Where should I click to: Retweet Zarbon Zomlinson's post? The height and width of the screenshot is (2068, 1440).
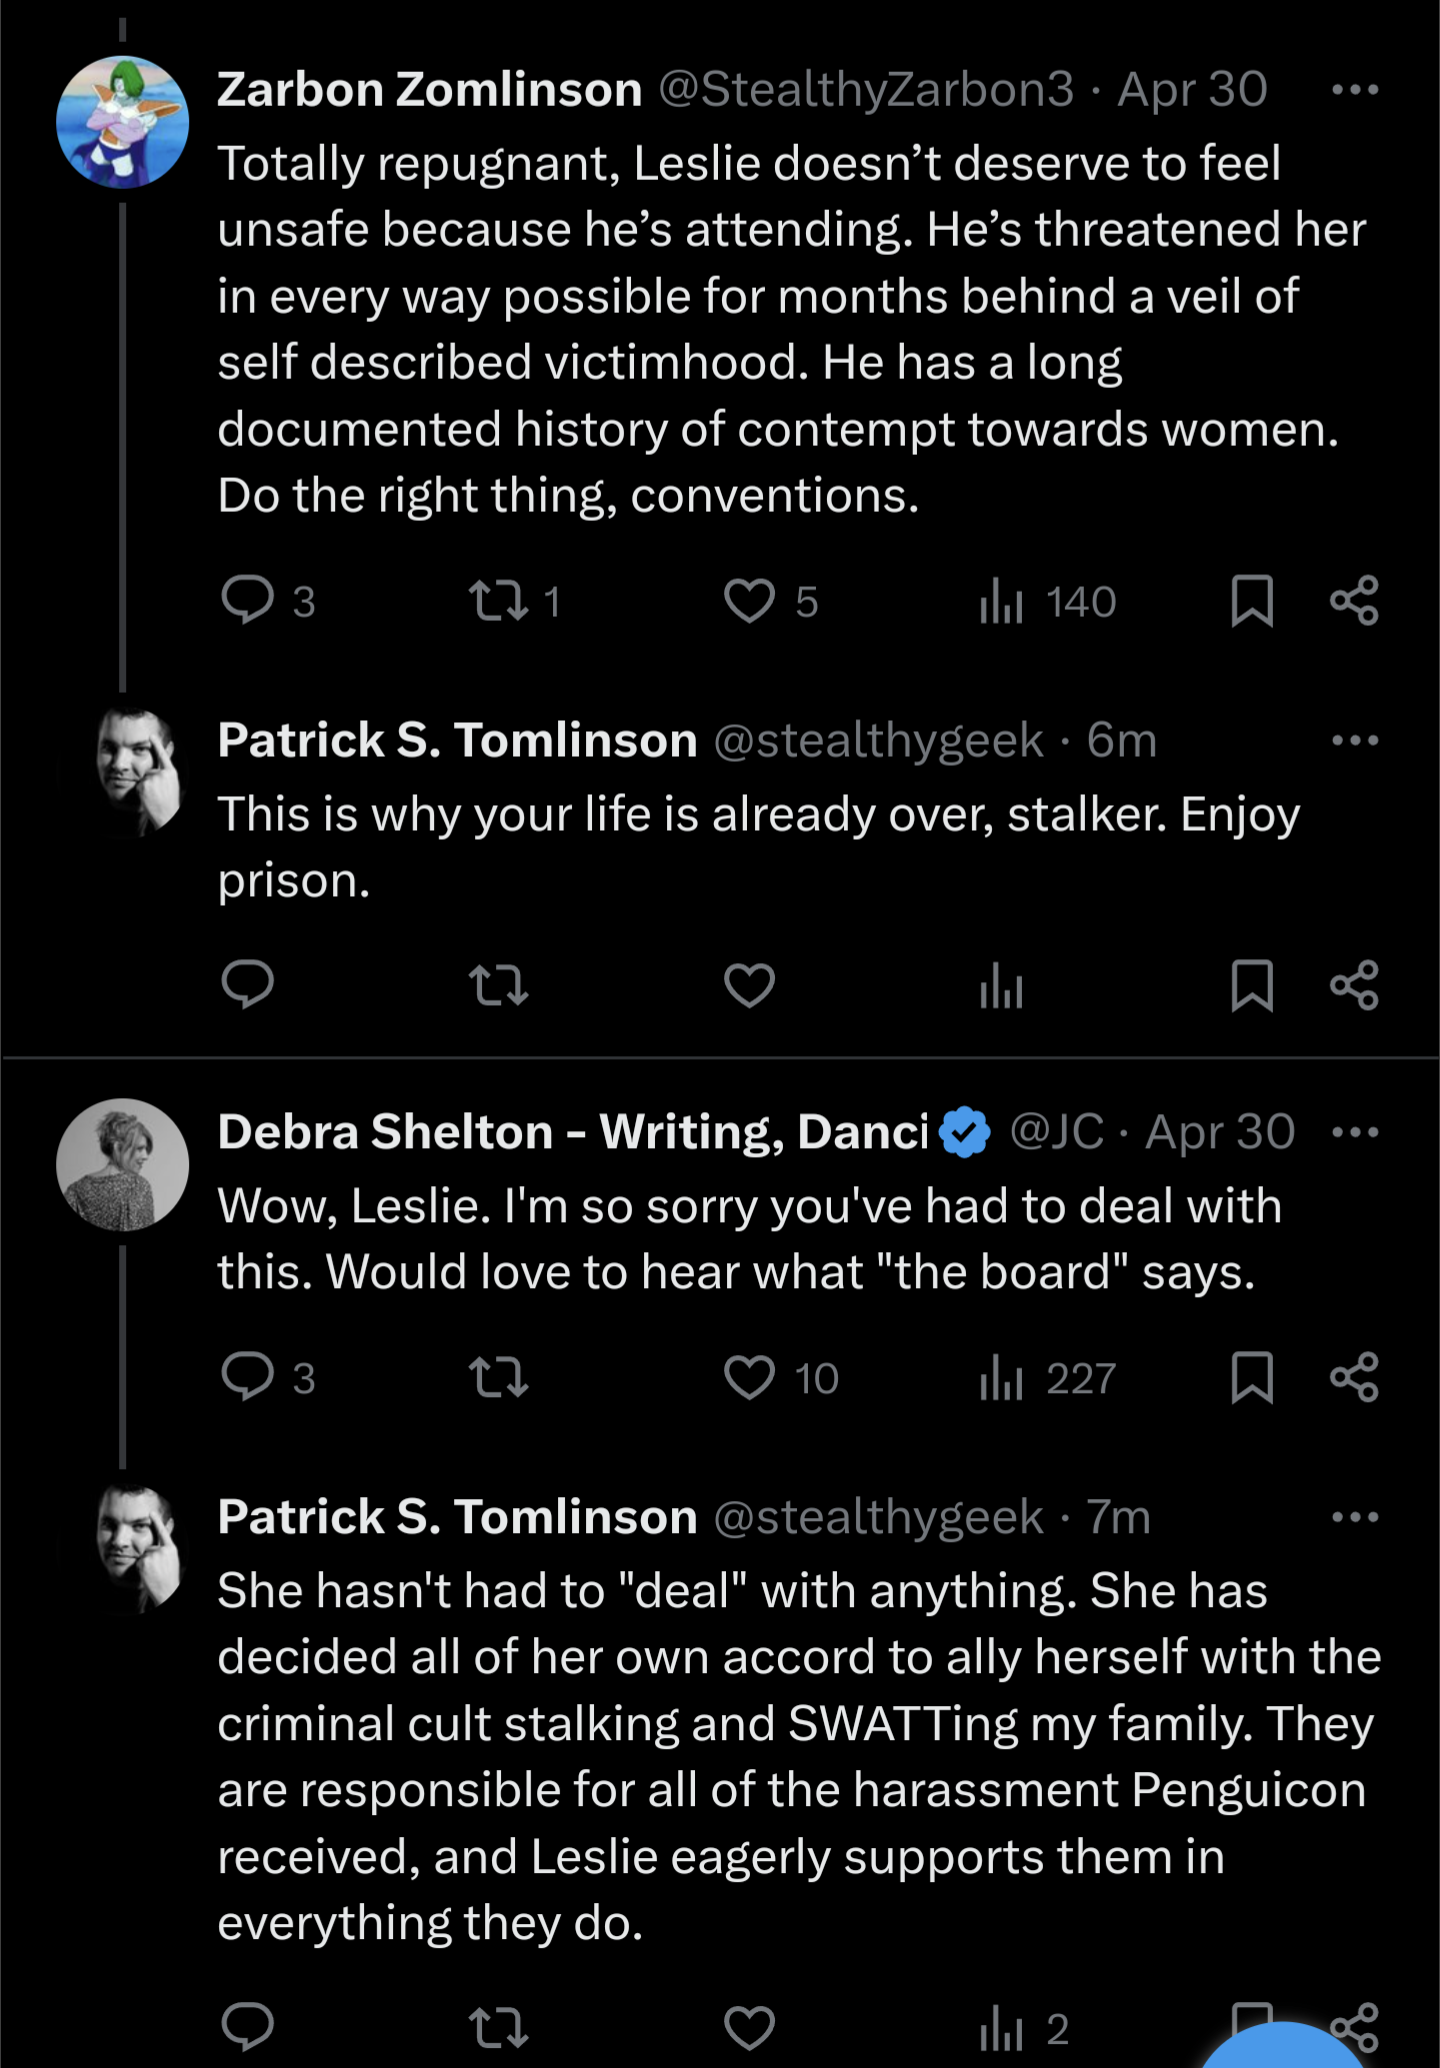point(498,601)
